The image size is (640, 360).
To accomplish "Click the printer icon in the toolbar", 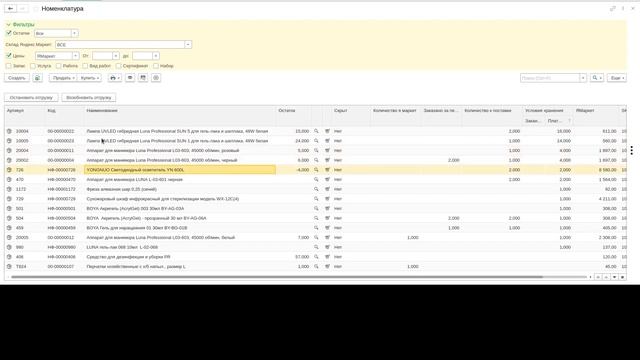I will tap(115, 78).
